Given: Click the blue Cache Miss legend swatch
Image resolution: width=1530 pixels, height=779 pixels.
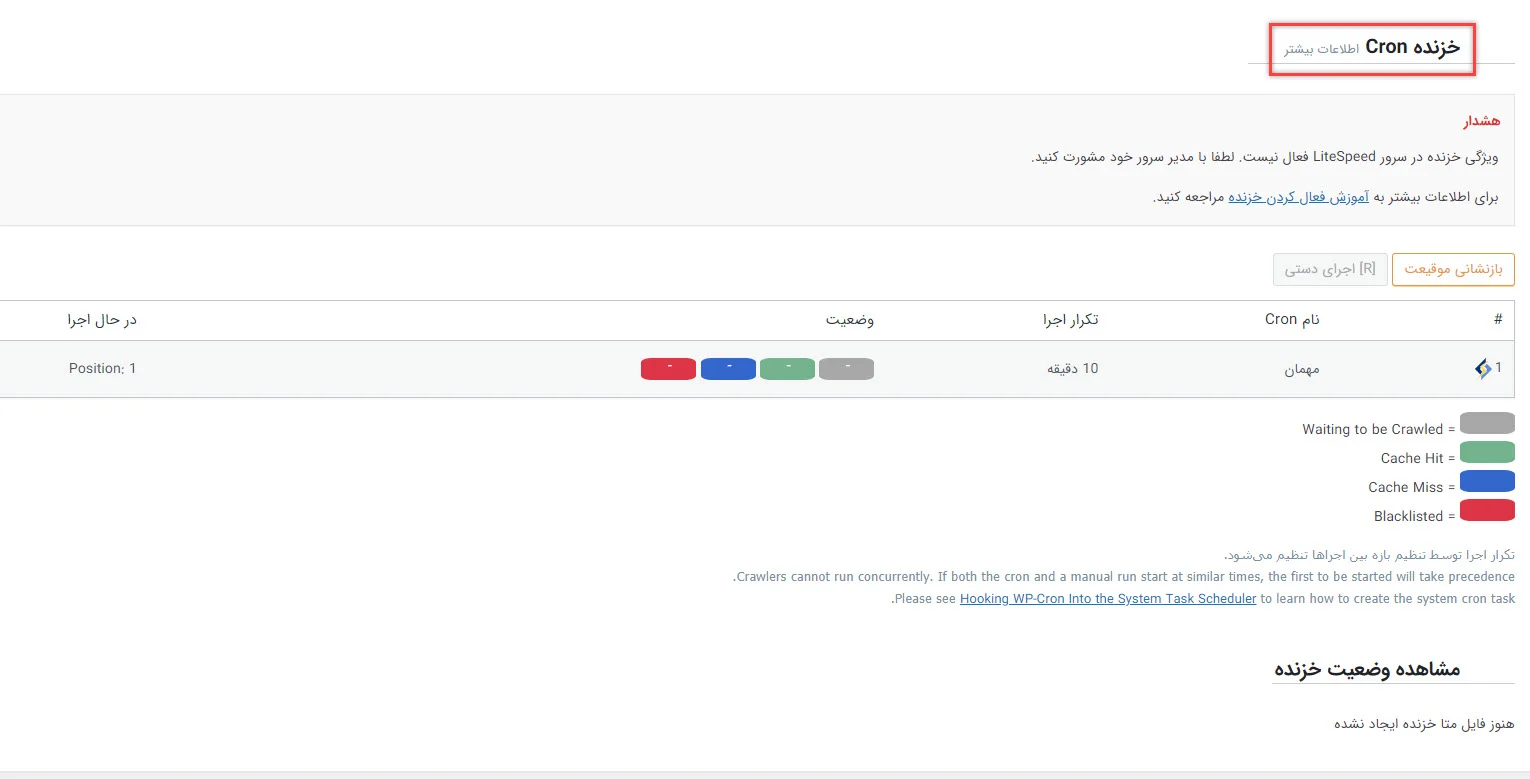Looking at the screenshot, I should pyautogui.click(x=1487, y=481).
